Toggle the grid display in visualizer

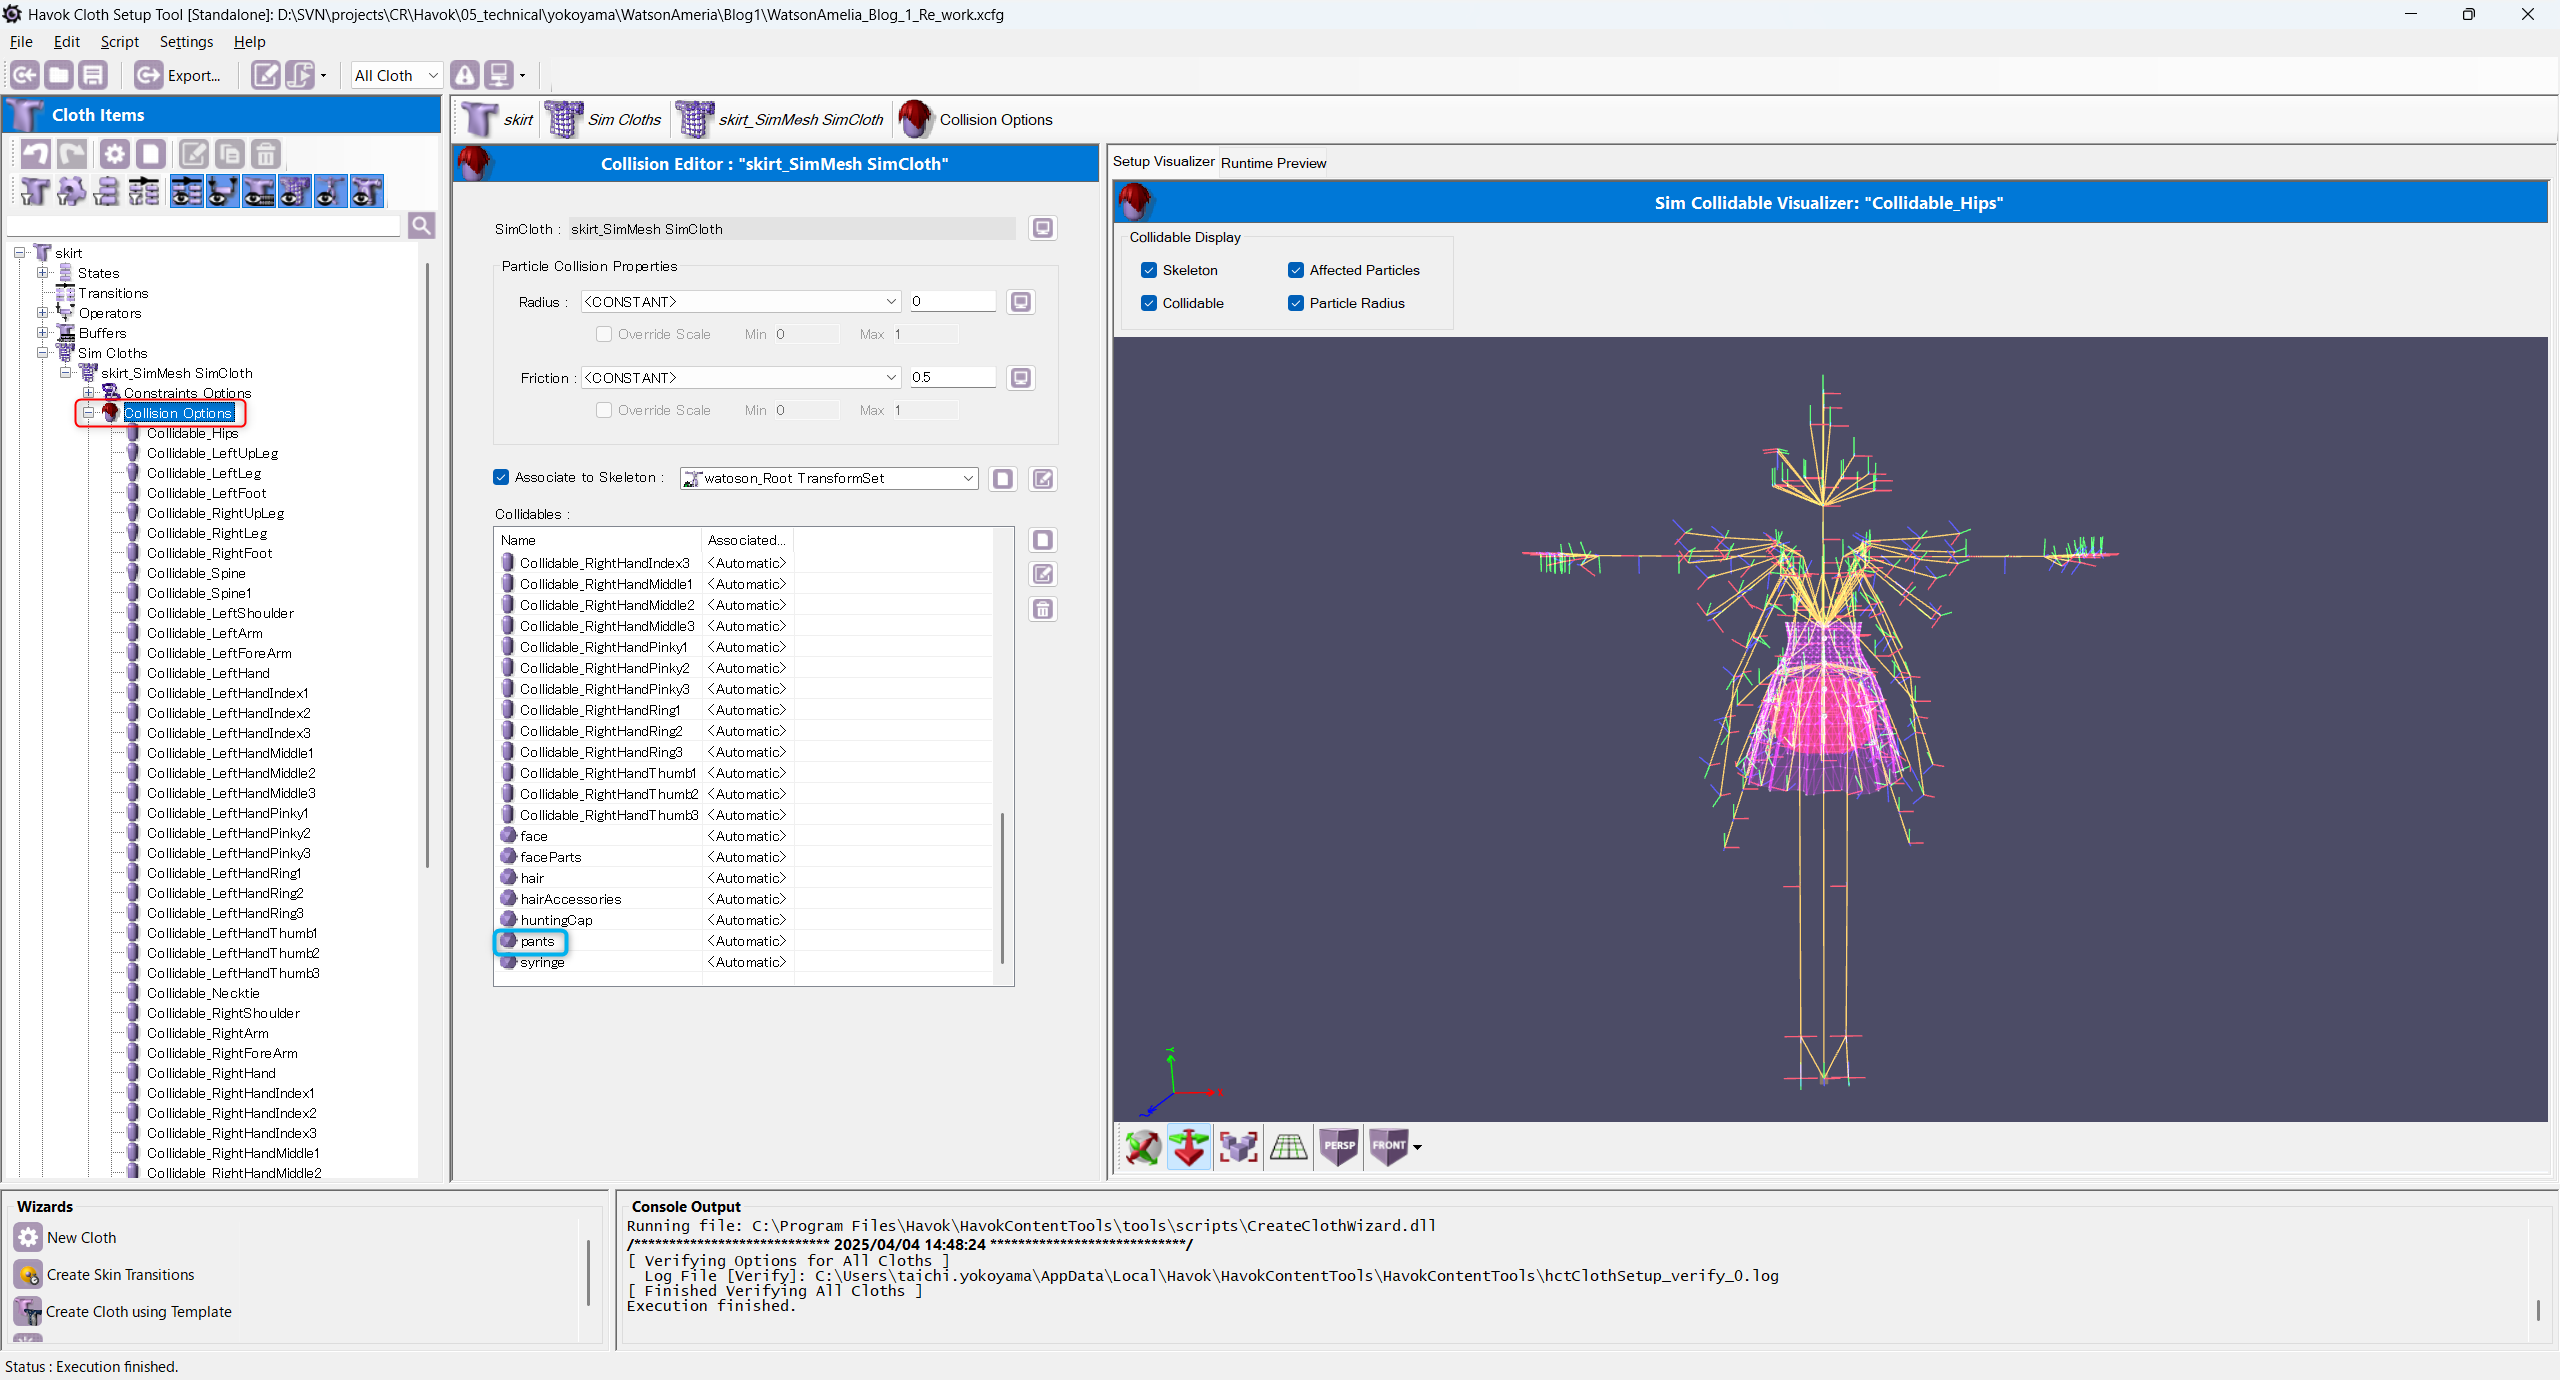coord(1289,1147)
